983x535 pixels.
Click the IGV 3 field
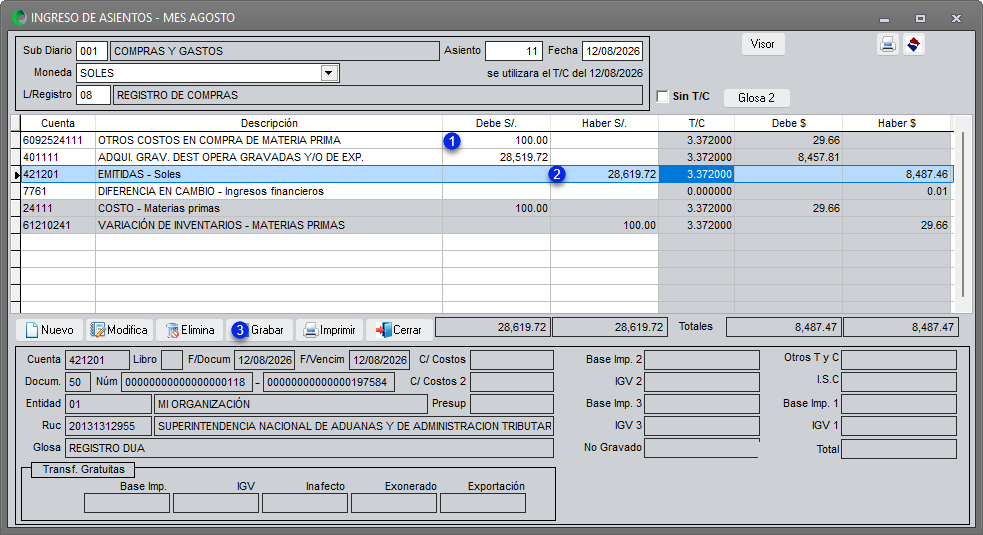click(x=702, y=426)
